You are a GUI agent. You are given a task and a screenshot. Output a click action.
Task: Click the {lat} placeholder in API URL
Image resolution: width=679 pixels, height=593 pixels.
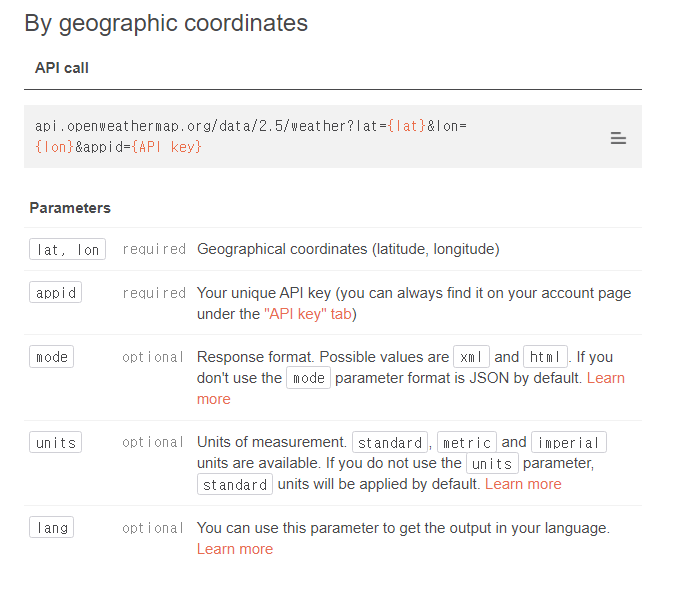(x=406, y=126)
